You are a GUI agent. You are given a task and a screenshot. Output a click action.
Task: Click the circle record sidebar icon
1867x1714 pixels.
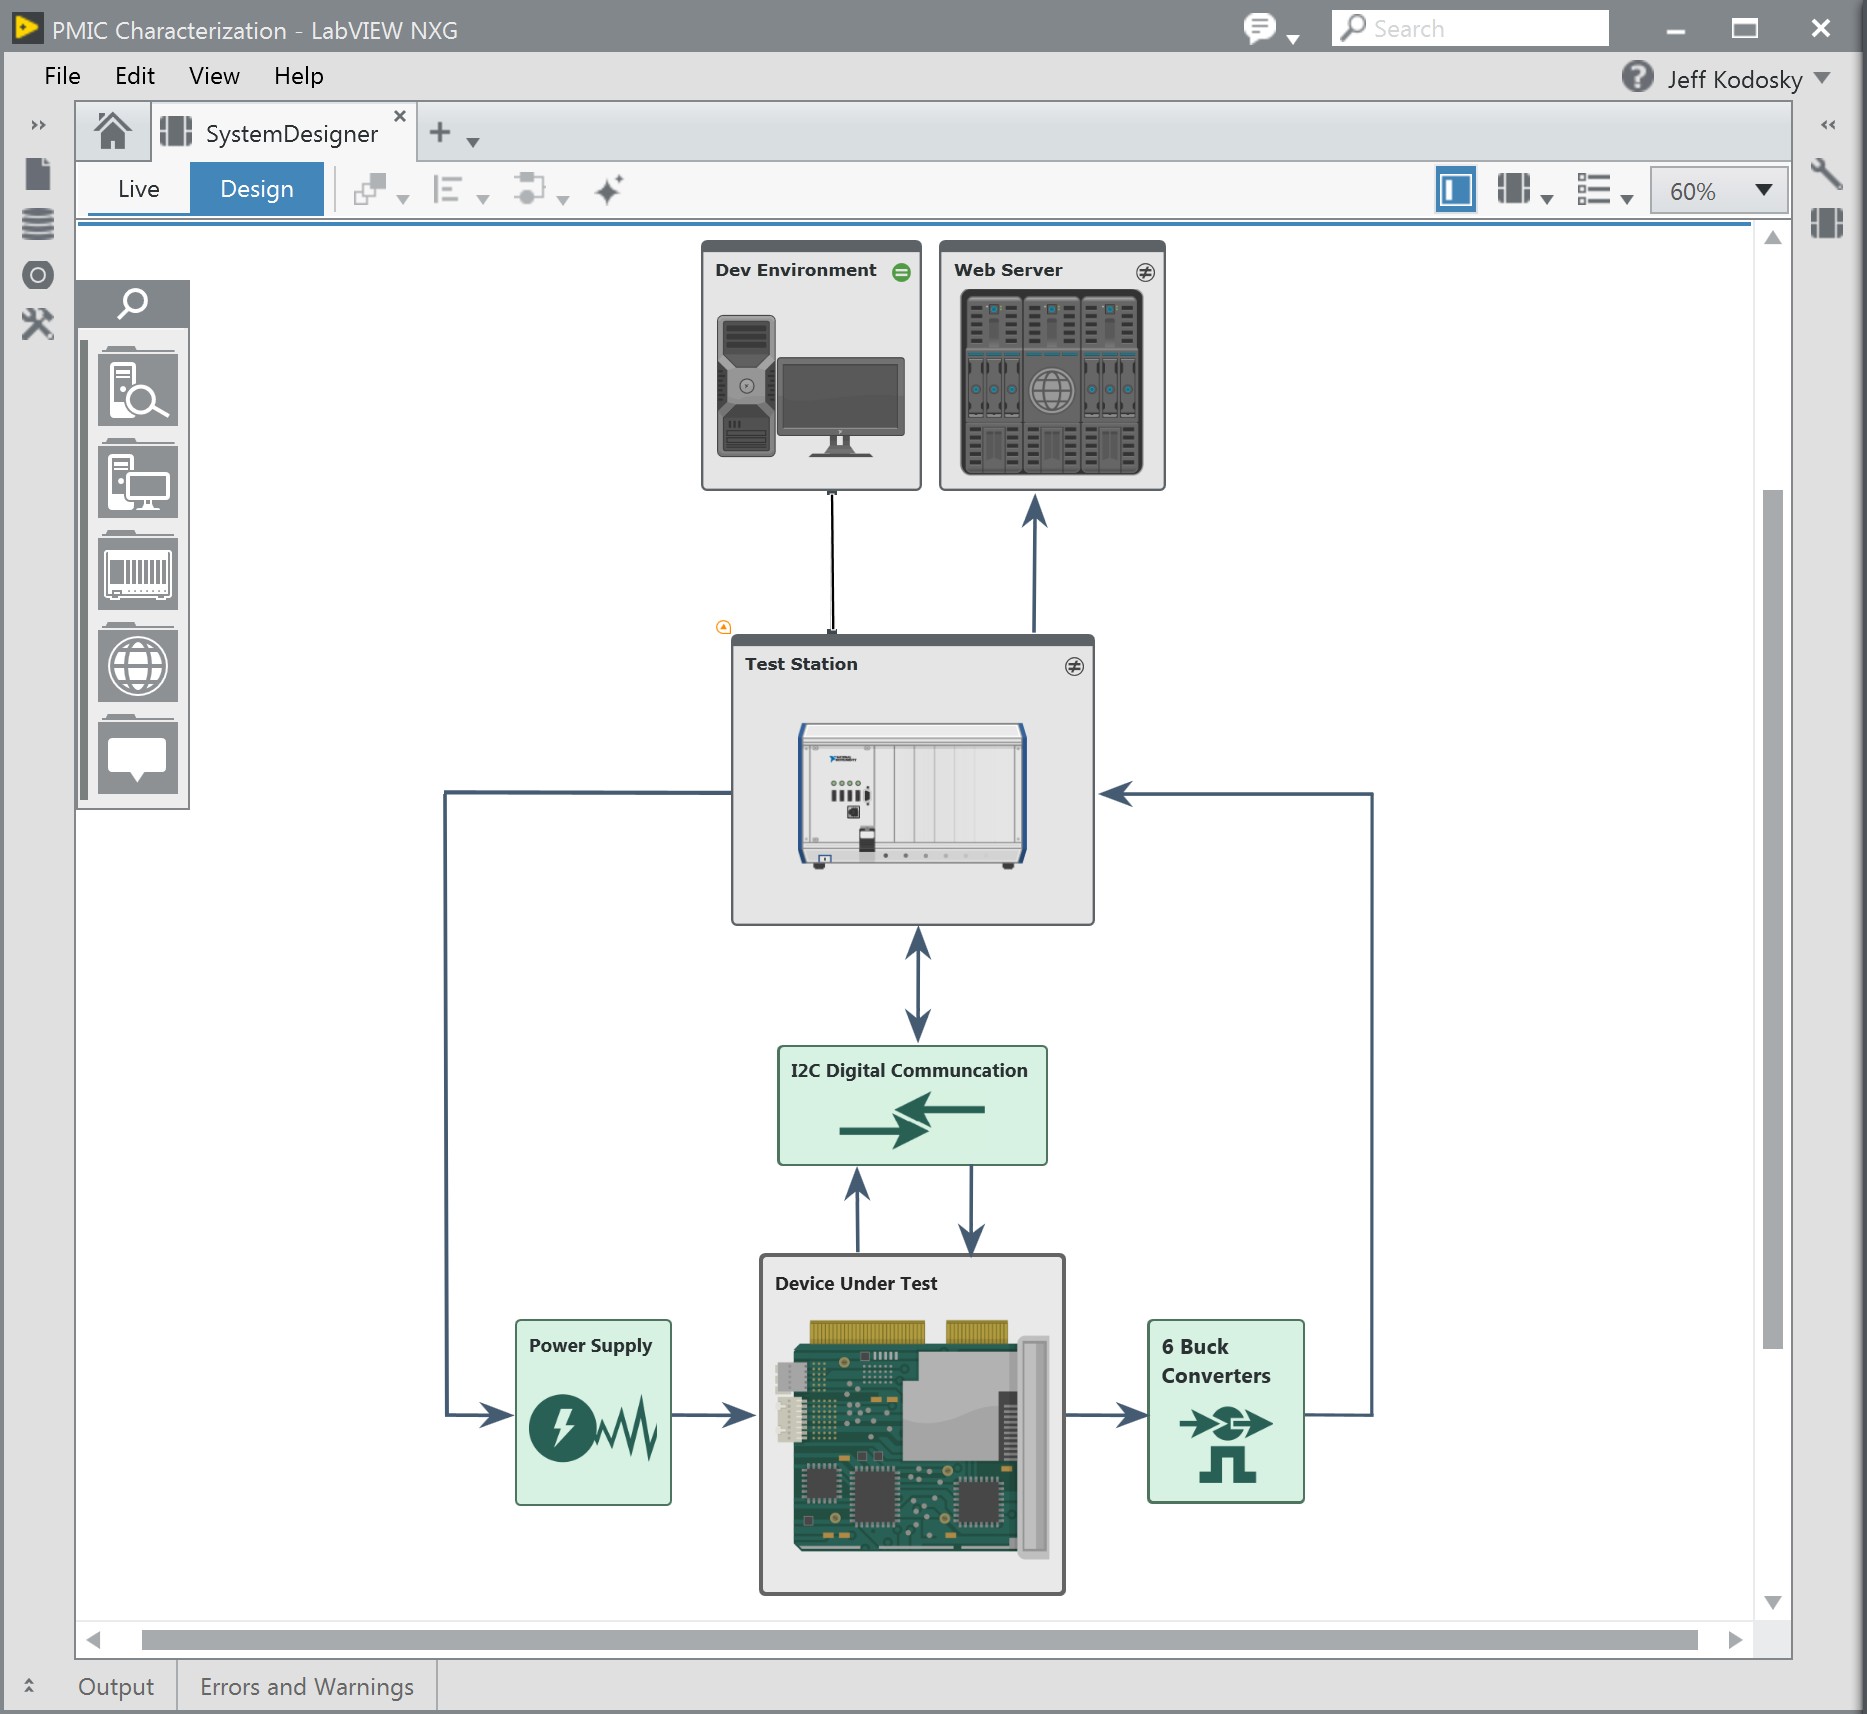pos(38,275)
